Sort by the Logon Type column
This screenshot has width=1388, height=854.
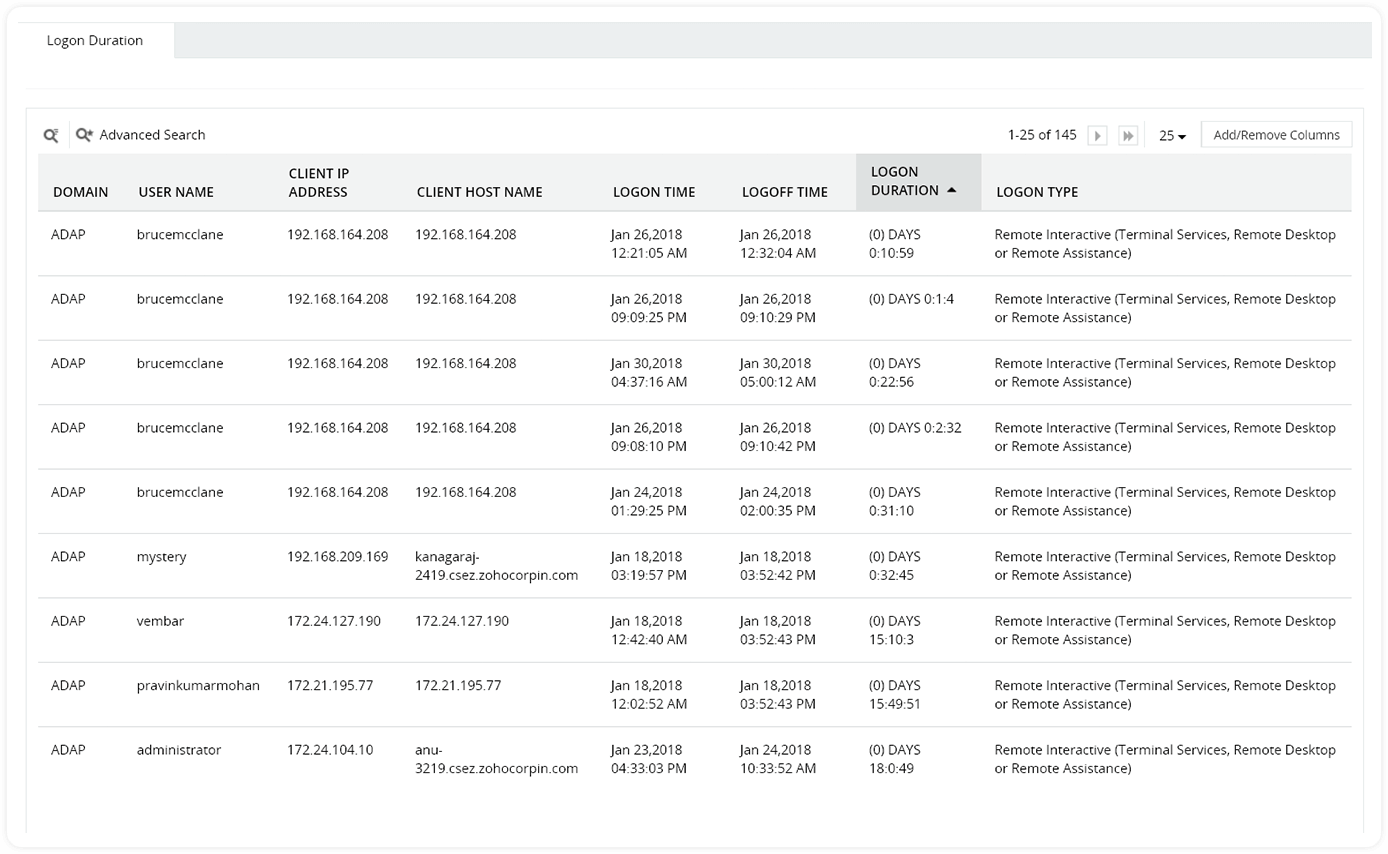point(1037,191)
